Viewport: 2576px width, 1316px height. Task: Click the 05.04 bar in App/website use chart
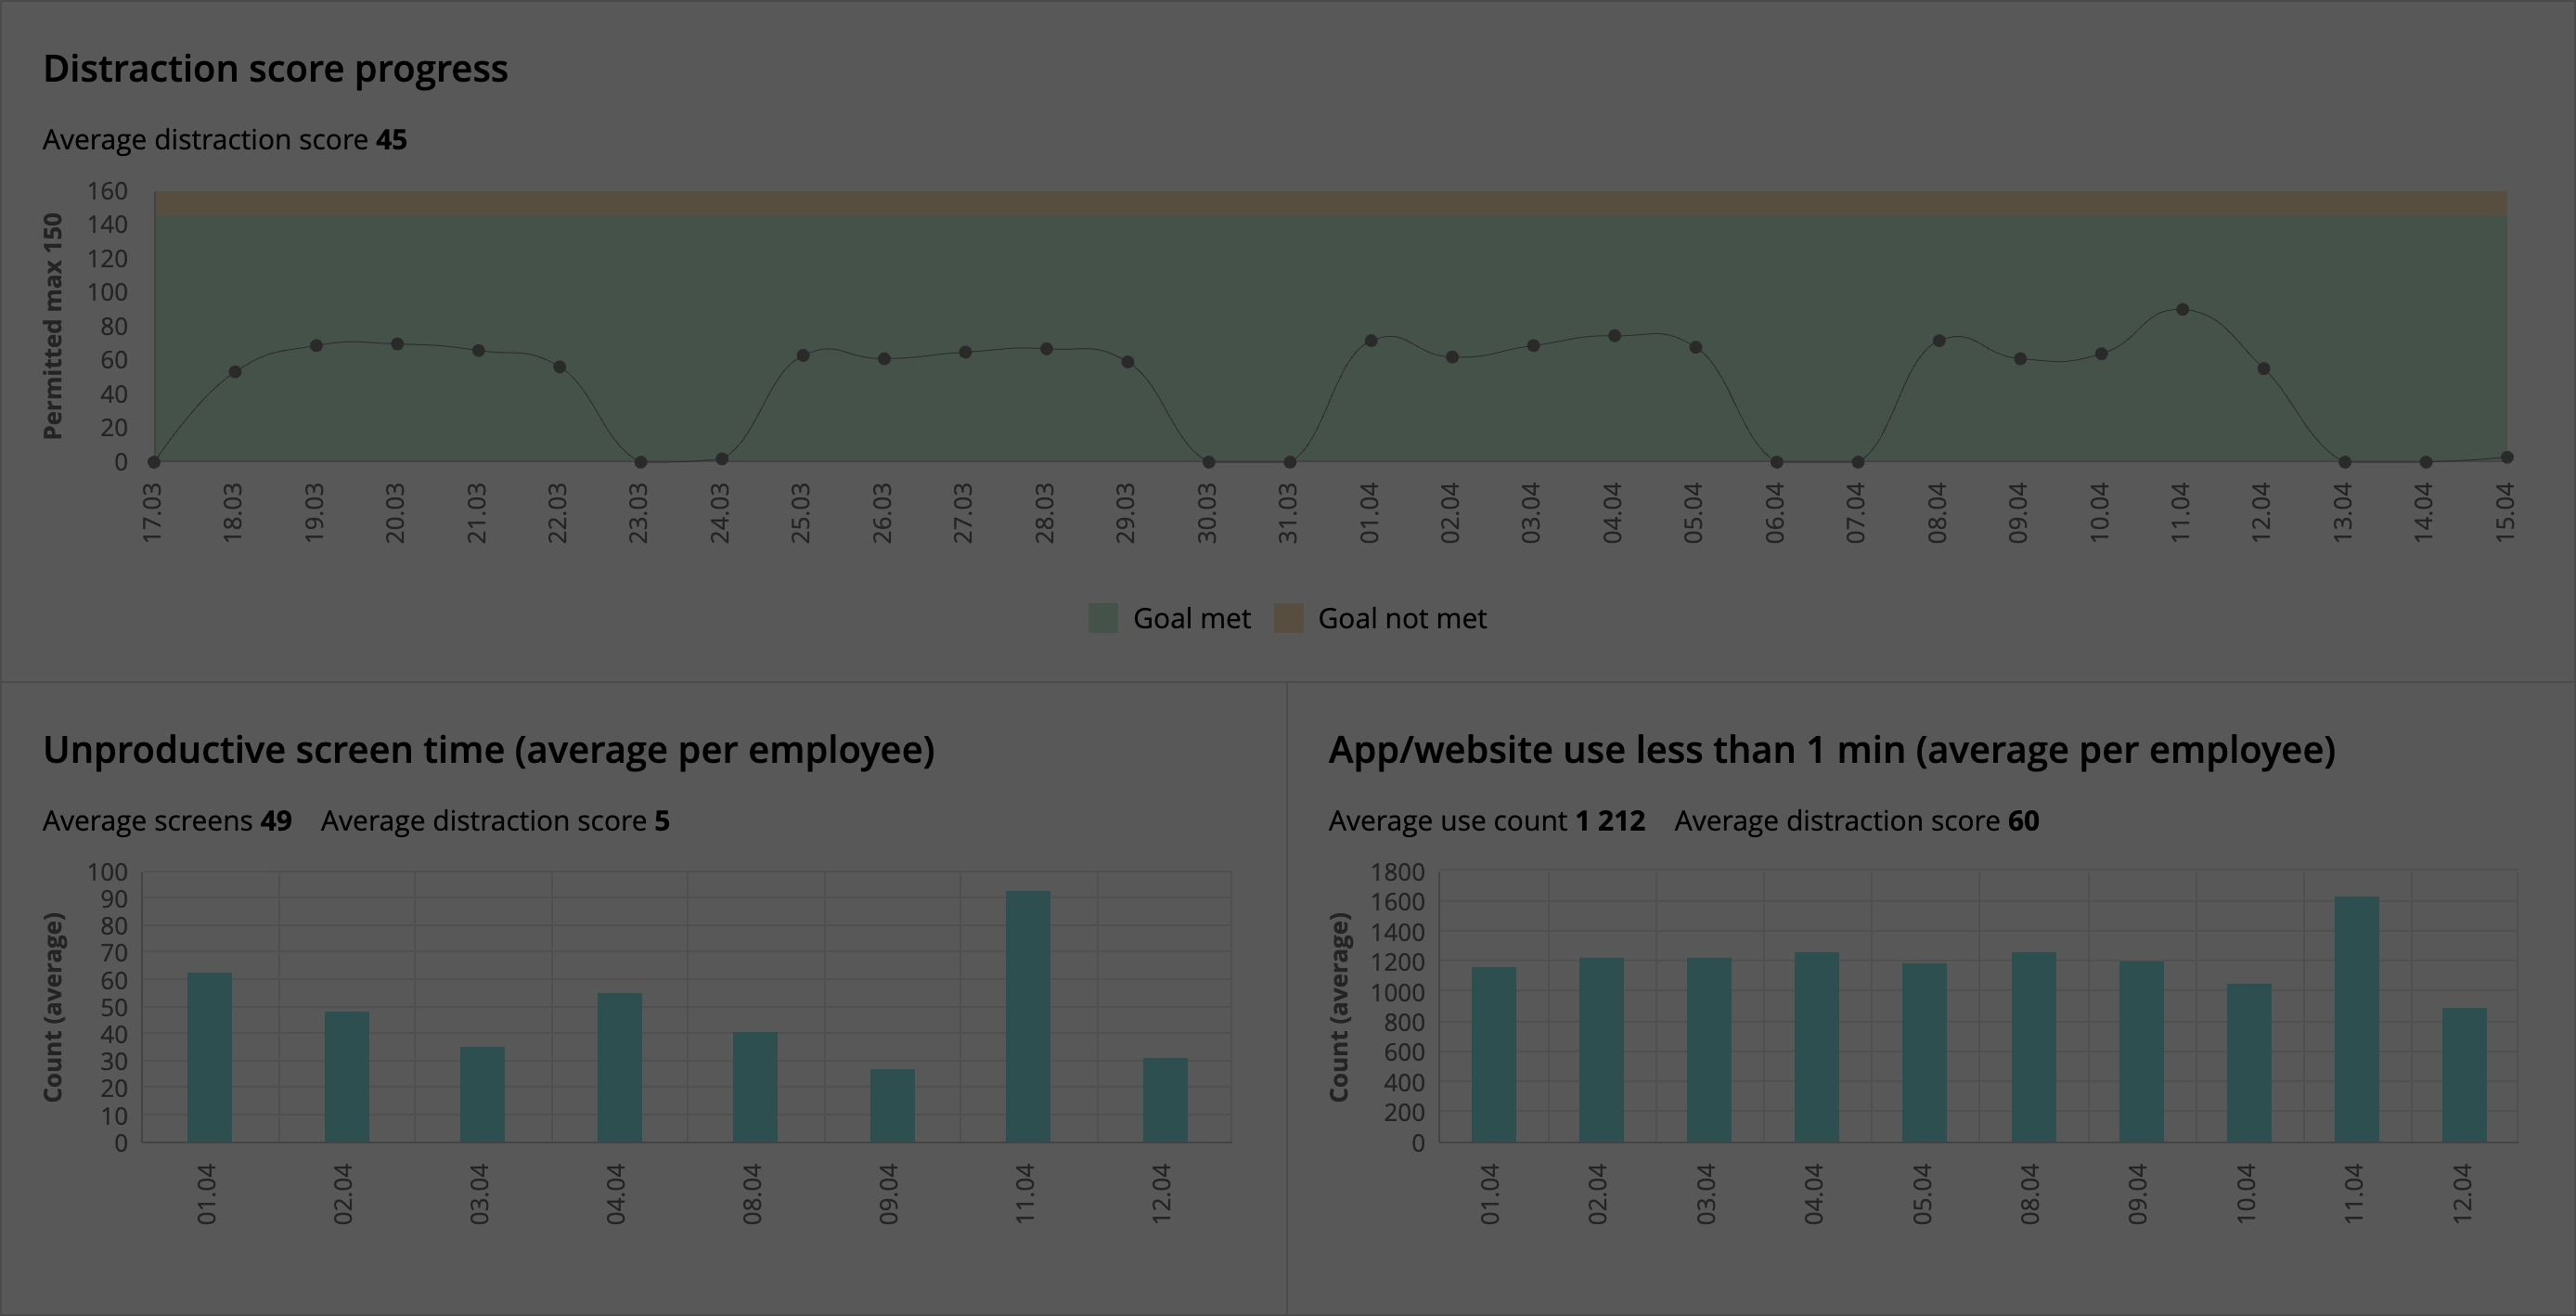[x=1925, y=1053]
